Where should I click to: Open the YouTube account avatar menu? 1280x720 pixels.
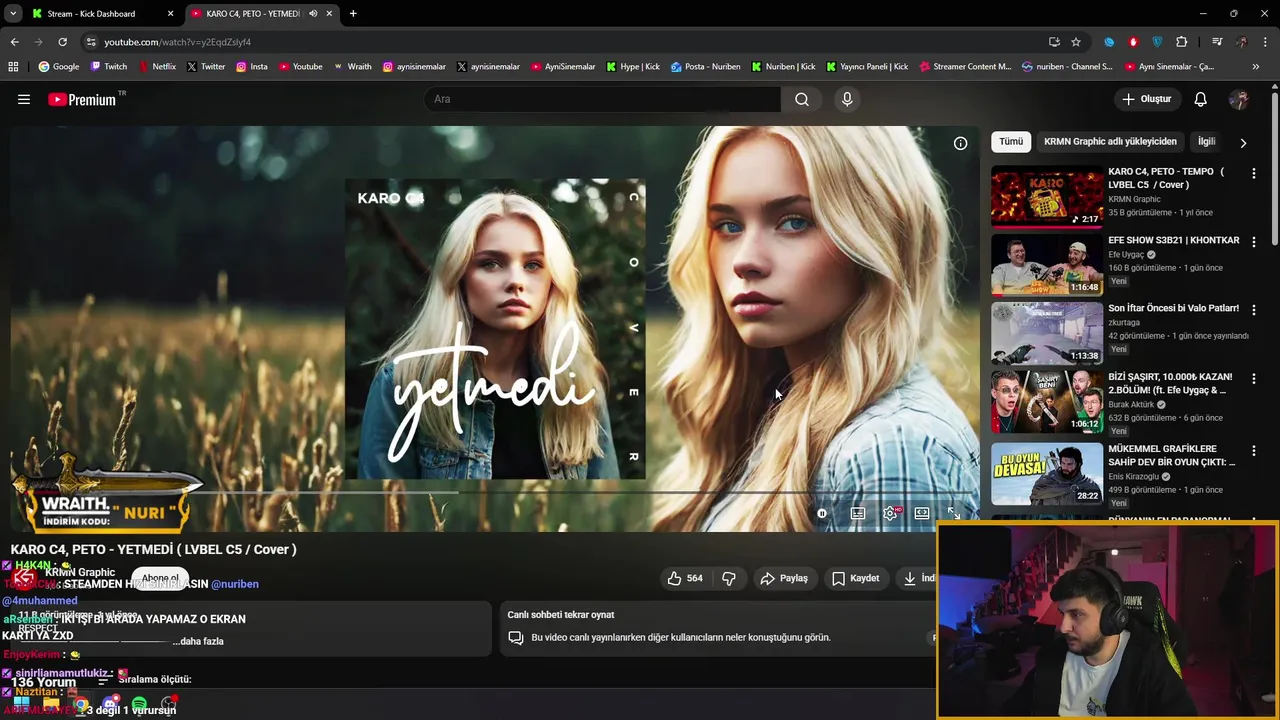(x=1239, y=99)
